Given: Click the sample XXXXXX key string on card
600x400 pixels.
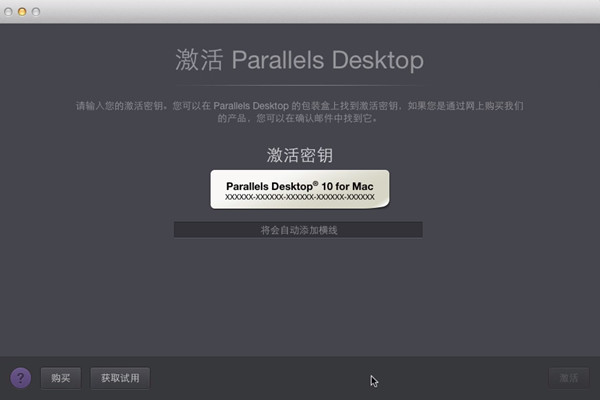Looking at the screenshot, I should 299,197.
